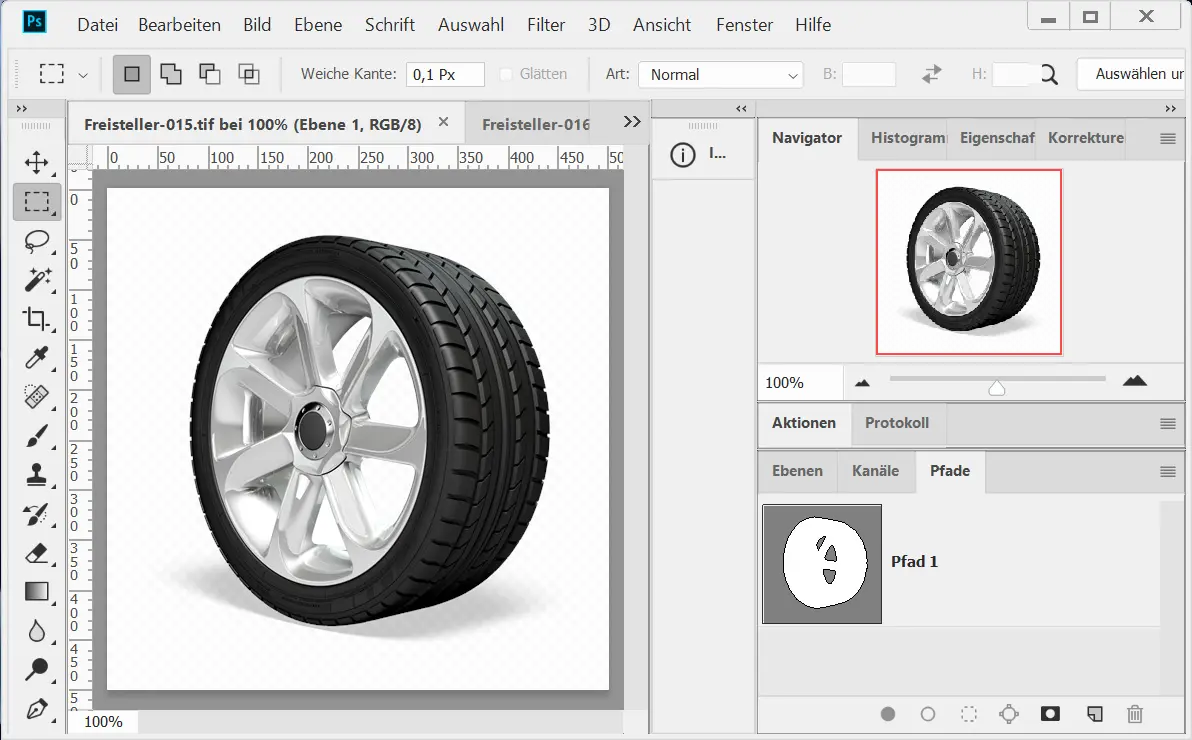Select the Eraser tool
Image resolution: width=1192 pixels, height=740 pixels.
pos(37,553)
